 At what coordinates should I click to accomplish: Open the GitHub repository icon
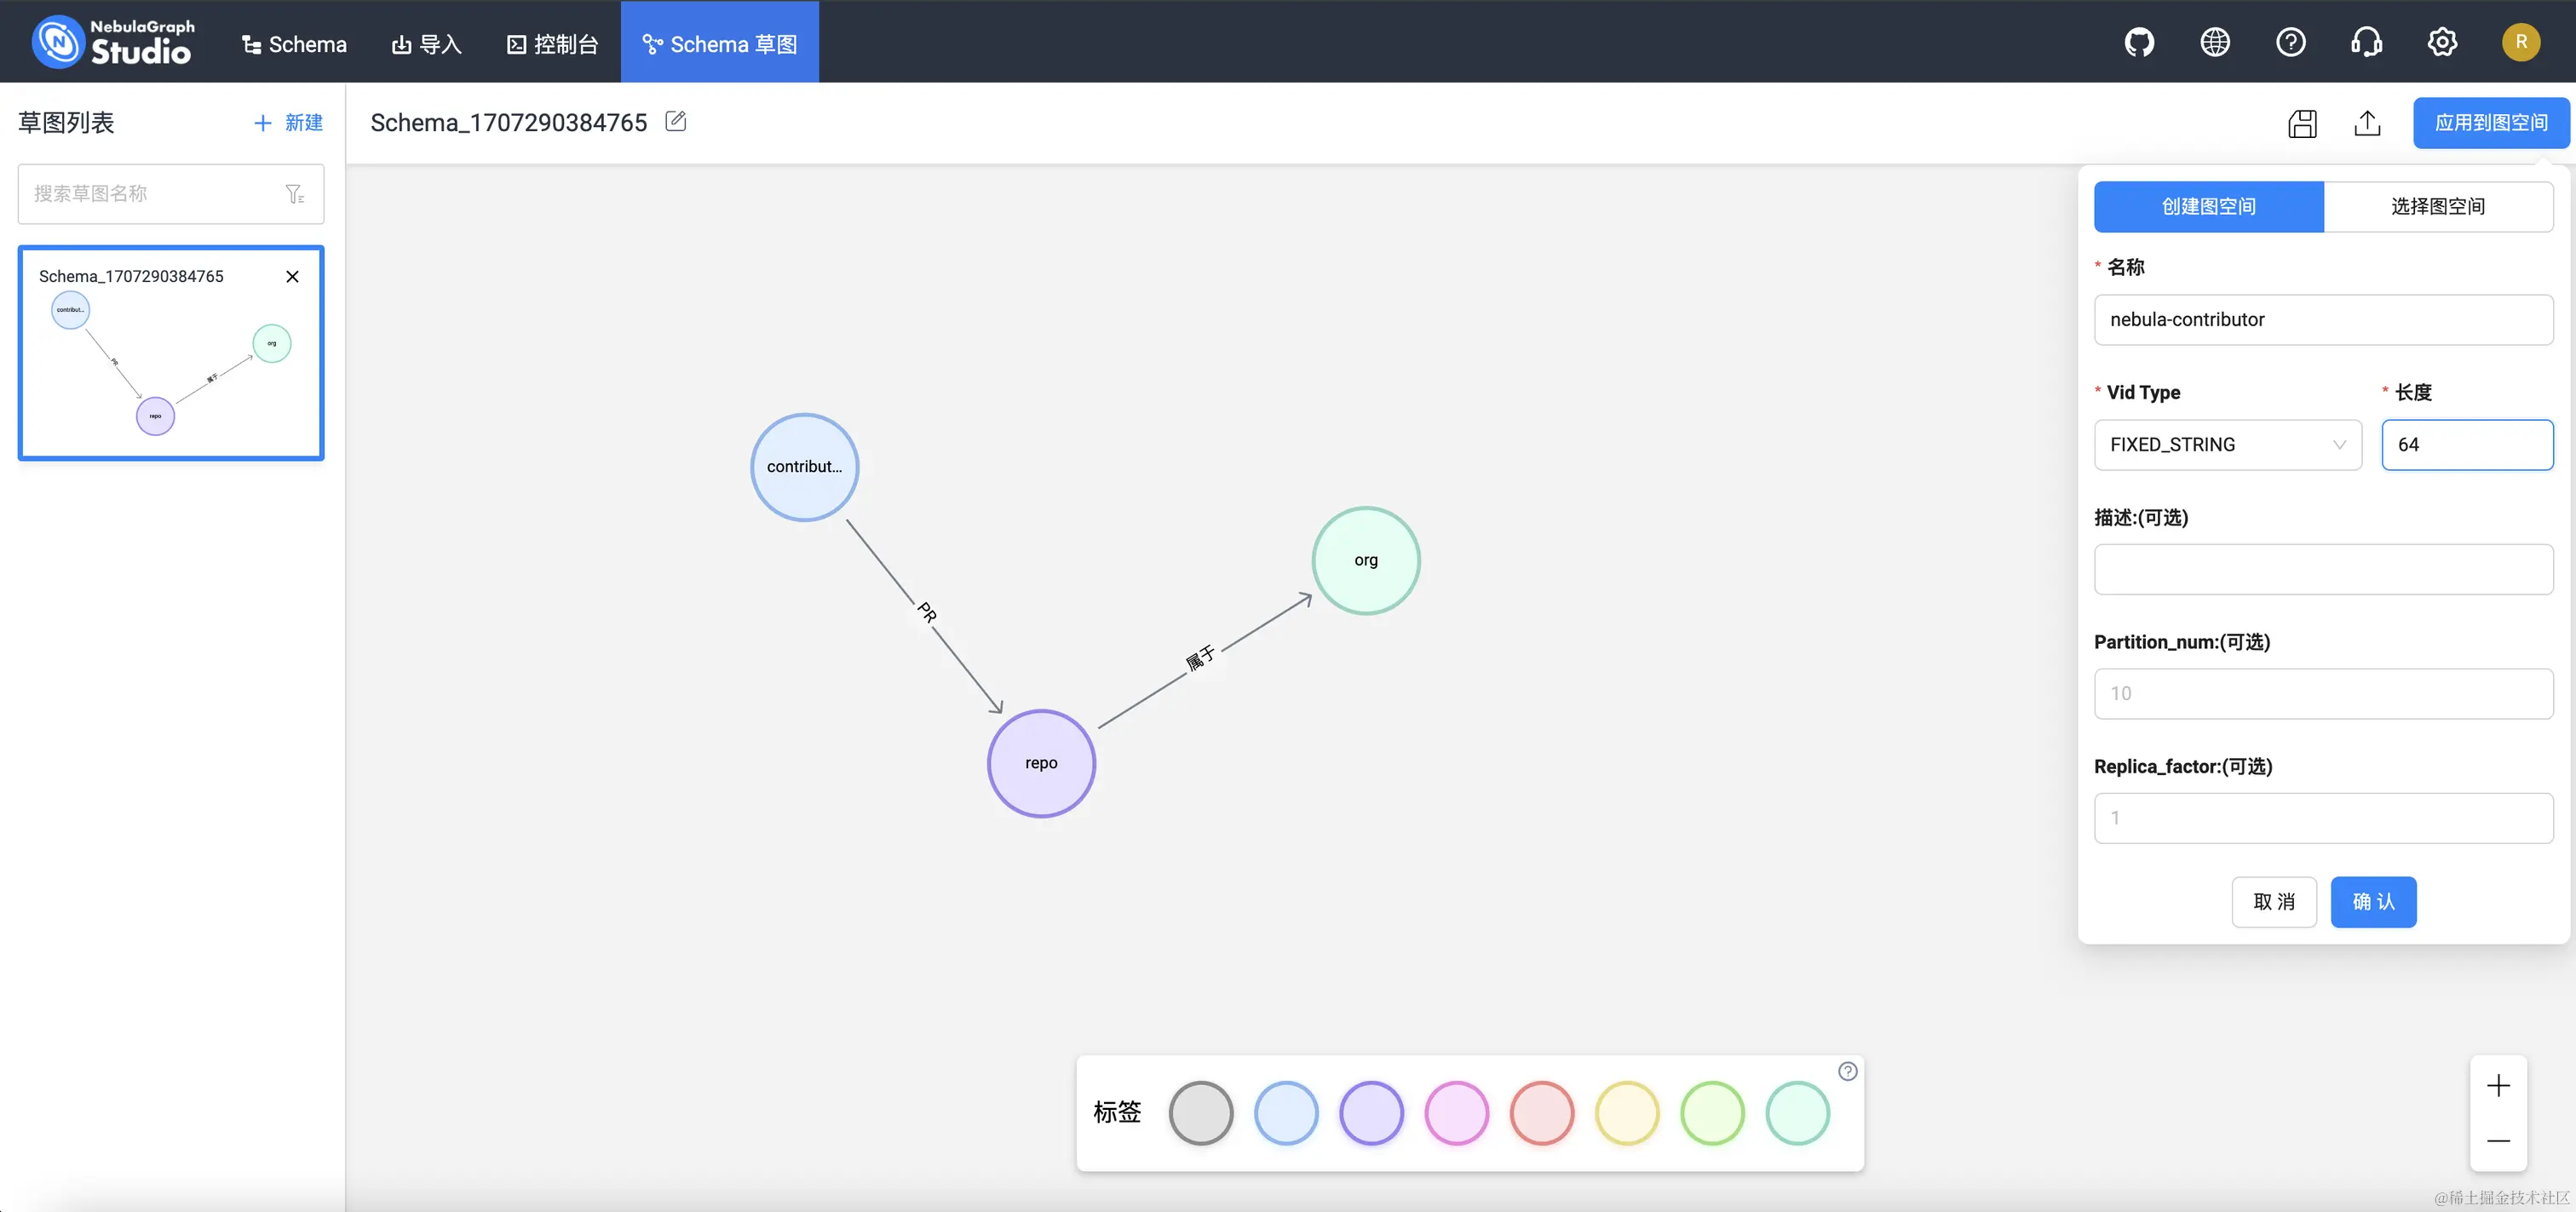click(x=2138, y=42)
